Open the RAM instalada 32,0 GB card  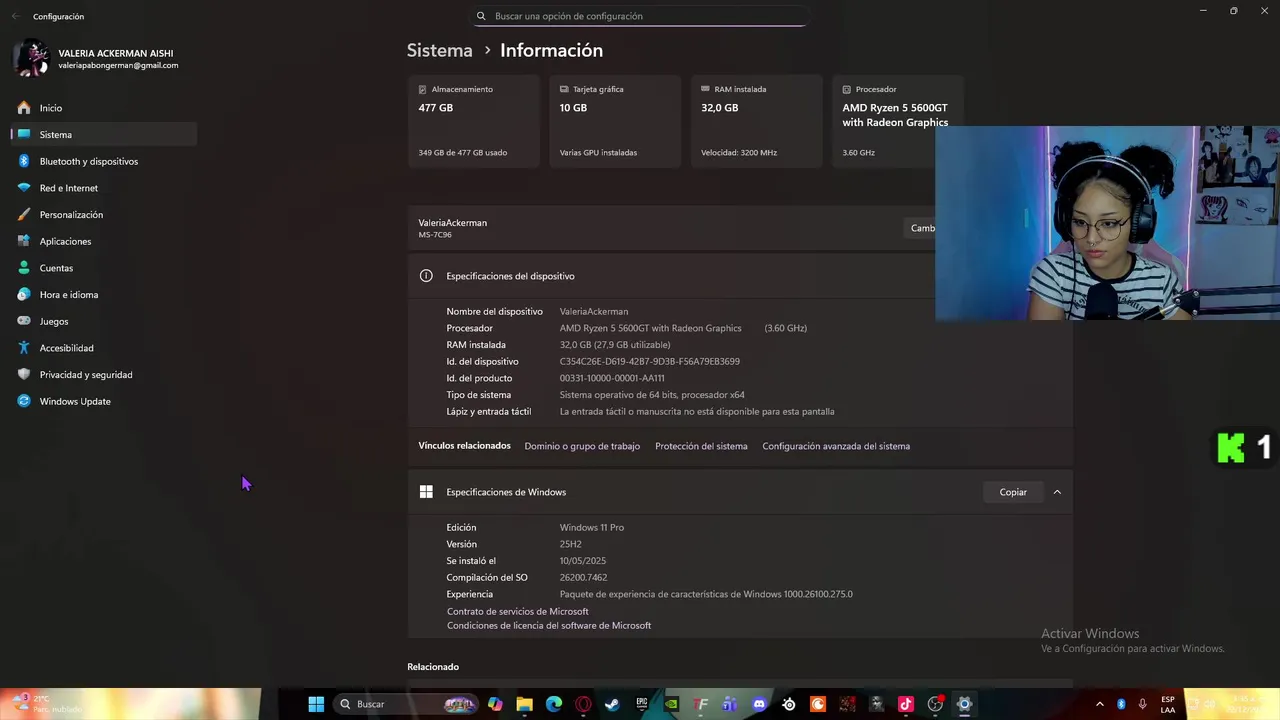[756, 121]
